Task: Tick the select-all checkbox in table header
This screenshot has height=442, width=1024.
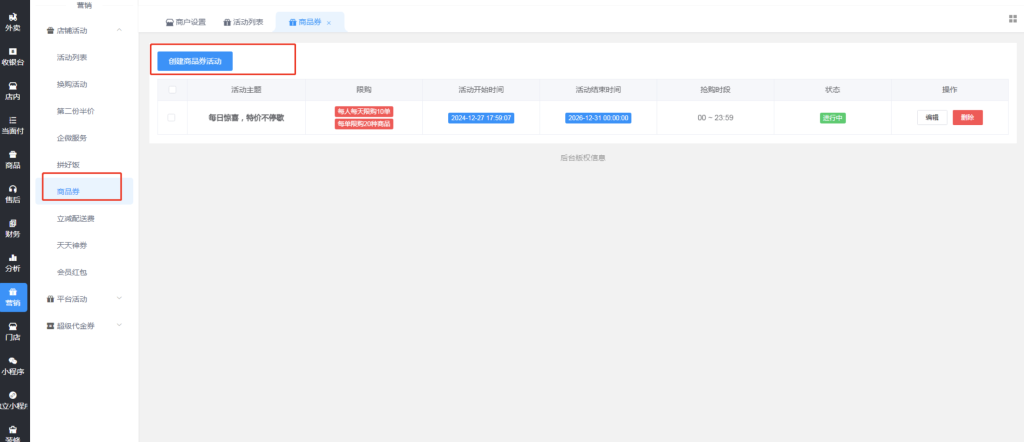Action: click(x=172, y=89)
